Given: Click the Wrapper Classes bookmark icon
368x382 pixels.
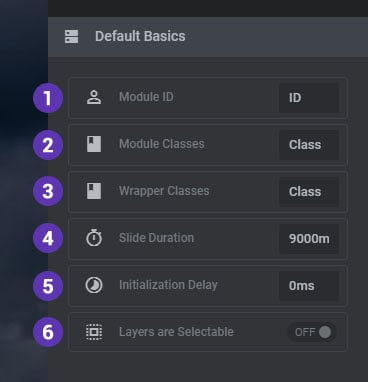Looking at the screenshot, I should (94, 191).
